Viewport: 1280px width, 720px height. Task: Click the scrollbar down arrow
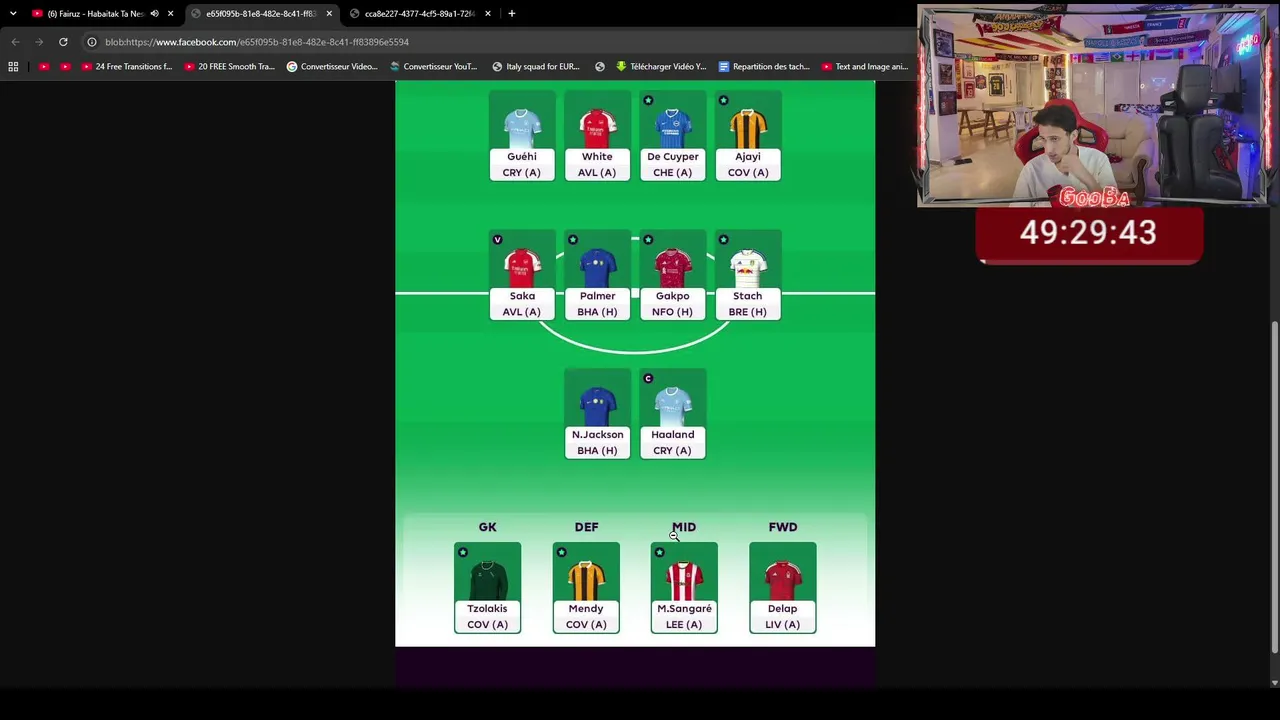[1274, 683]
